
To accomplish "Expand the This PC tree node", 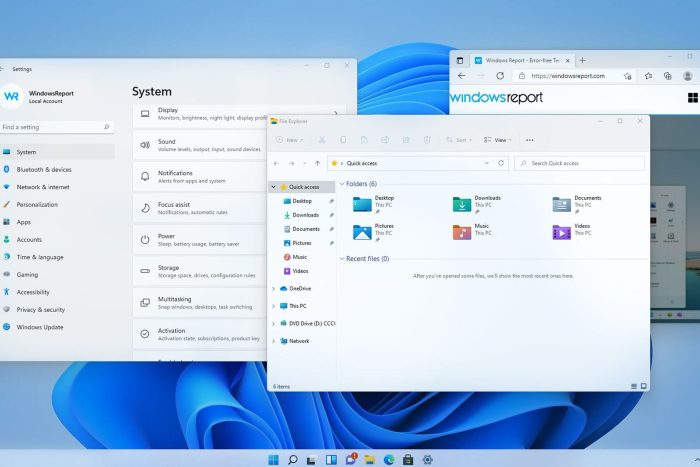I will [x=273, y=306].
